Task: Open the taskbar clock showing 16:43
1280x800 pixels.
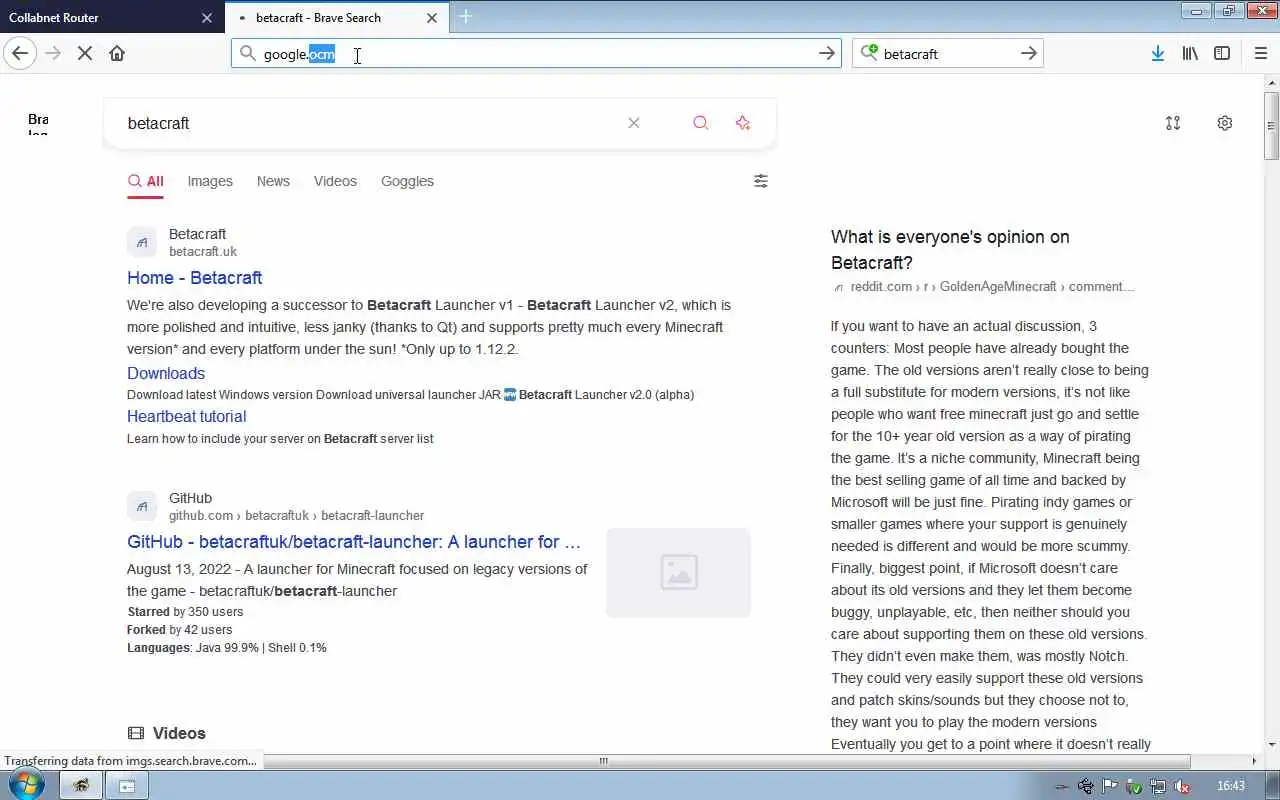Action: tap(1231, 786)
